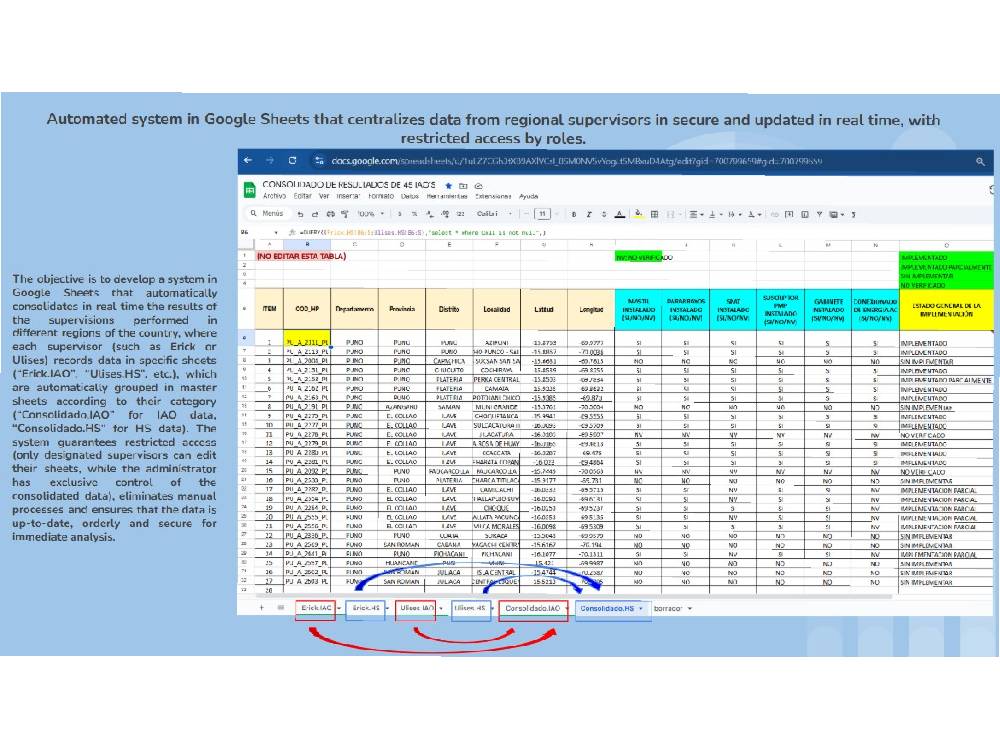Toggle strikethrough formatting
1000x750 pixels.
604,214
